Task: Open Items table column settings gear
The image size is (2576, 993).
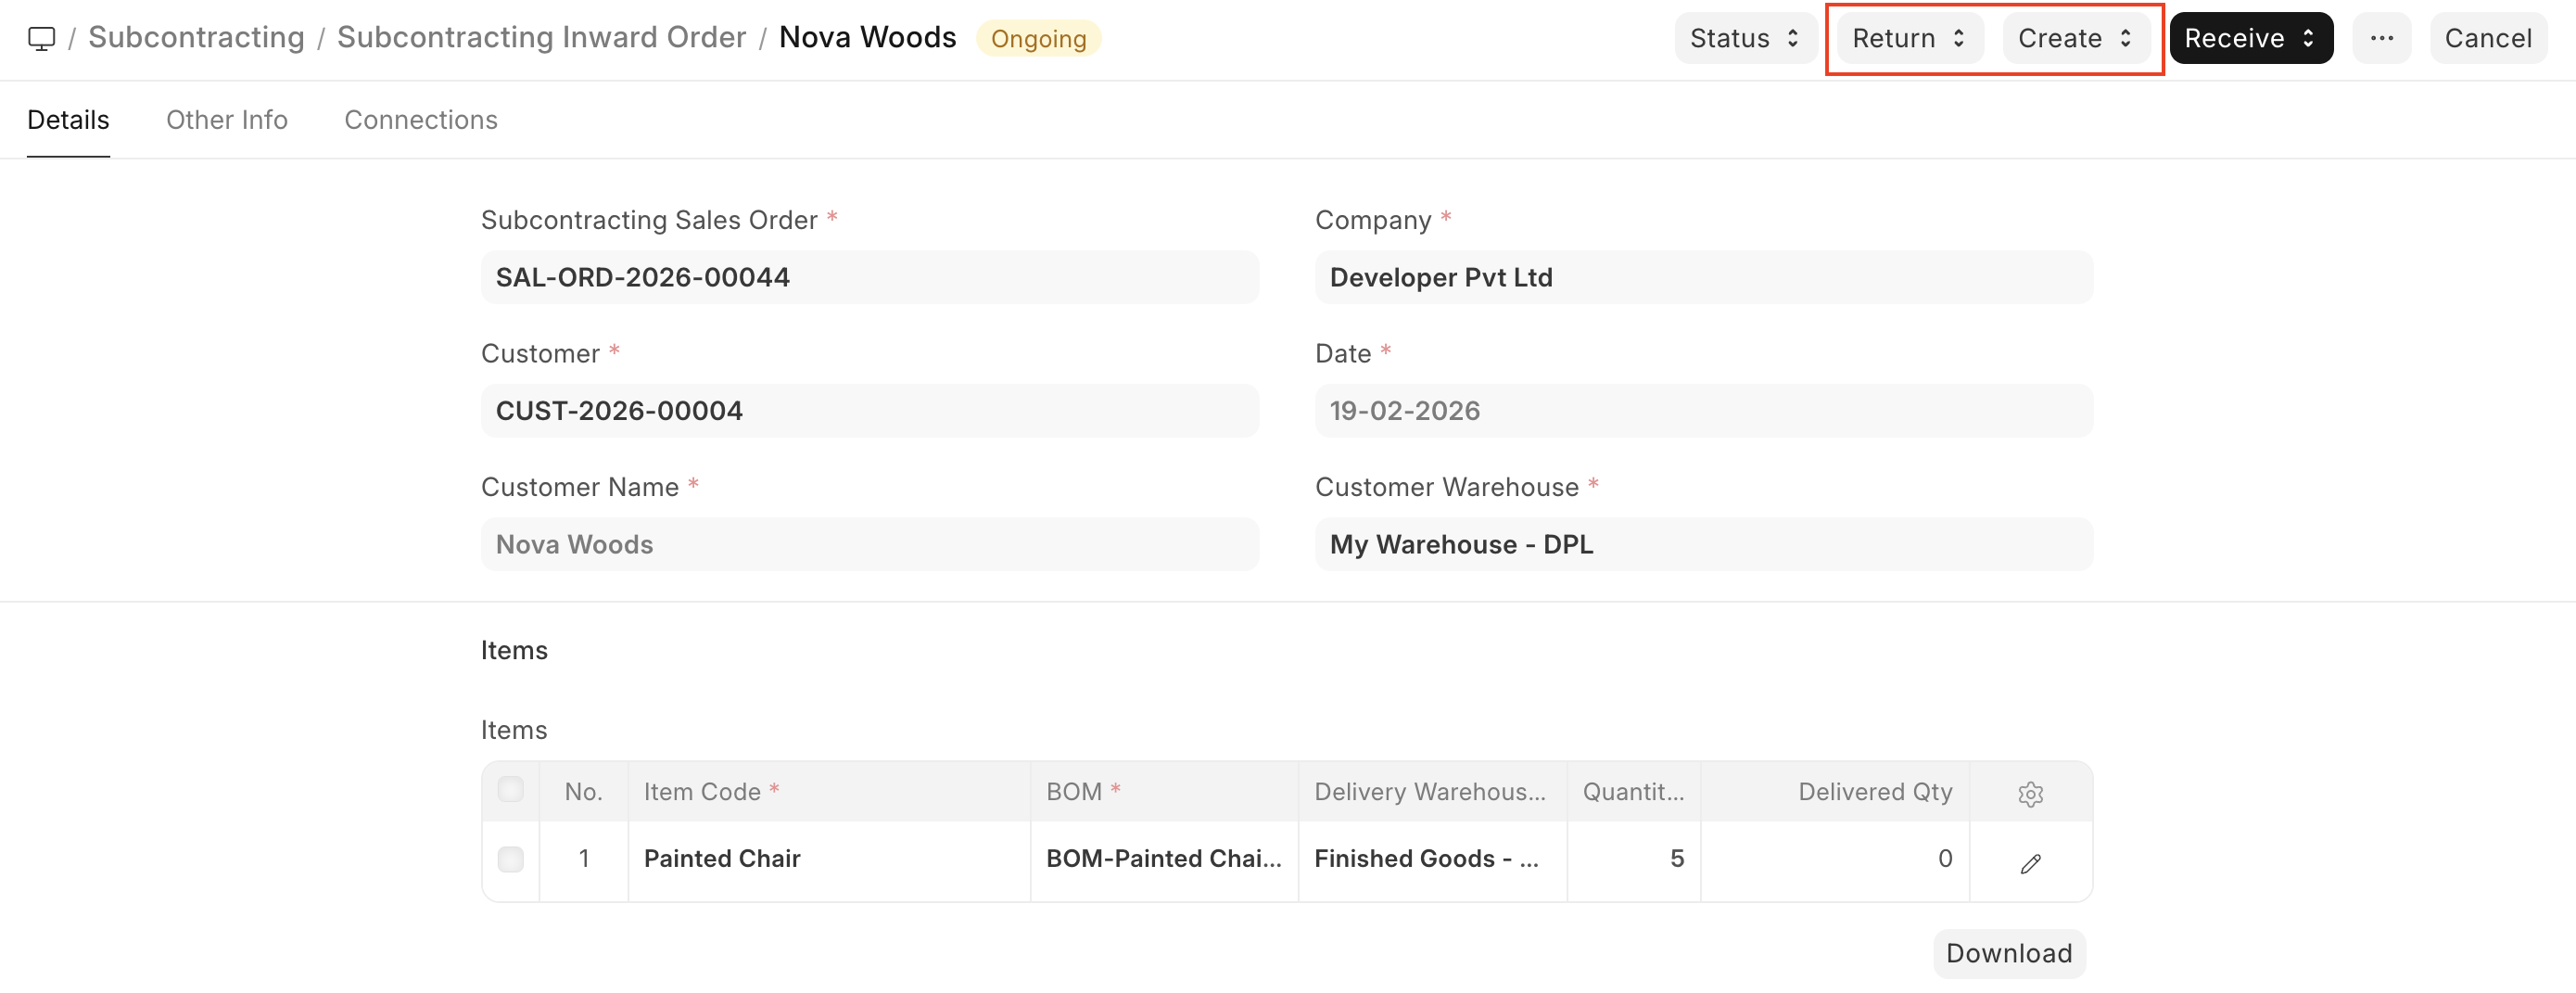Action: 2029,794
